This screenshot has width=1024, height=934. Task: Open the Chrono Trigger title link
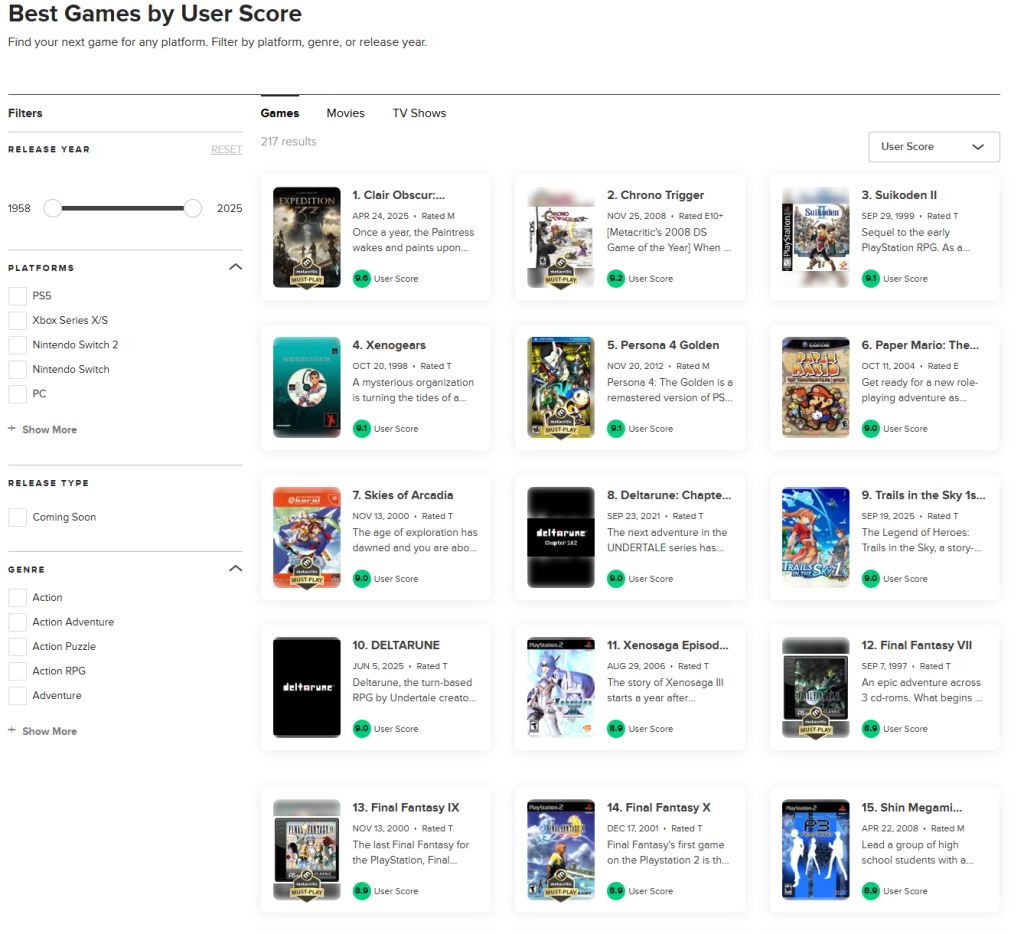click(656, 195)
